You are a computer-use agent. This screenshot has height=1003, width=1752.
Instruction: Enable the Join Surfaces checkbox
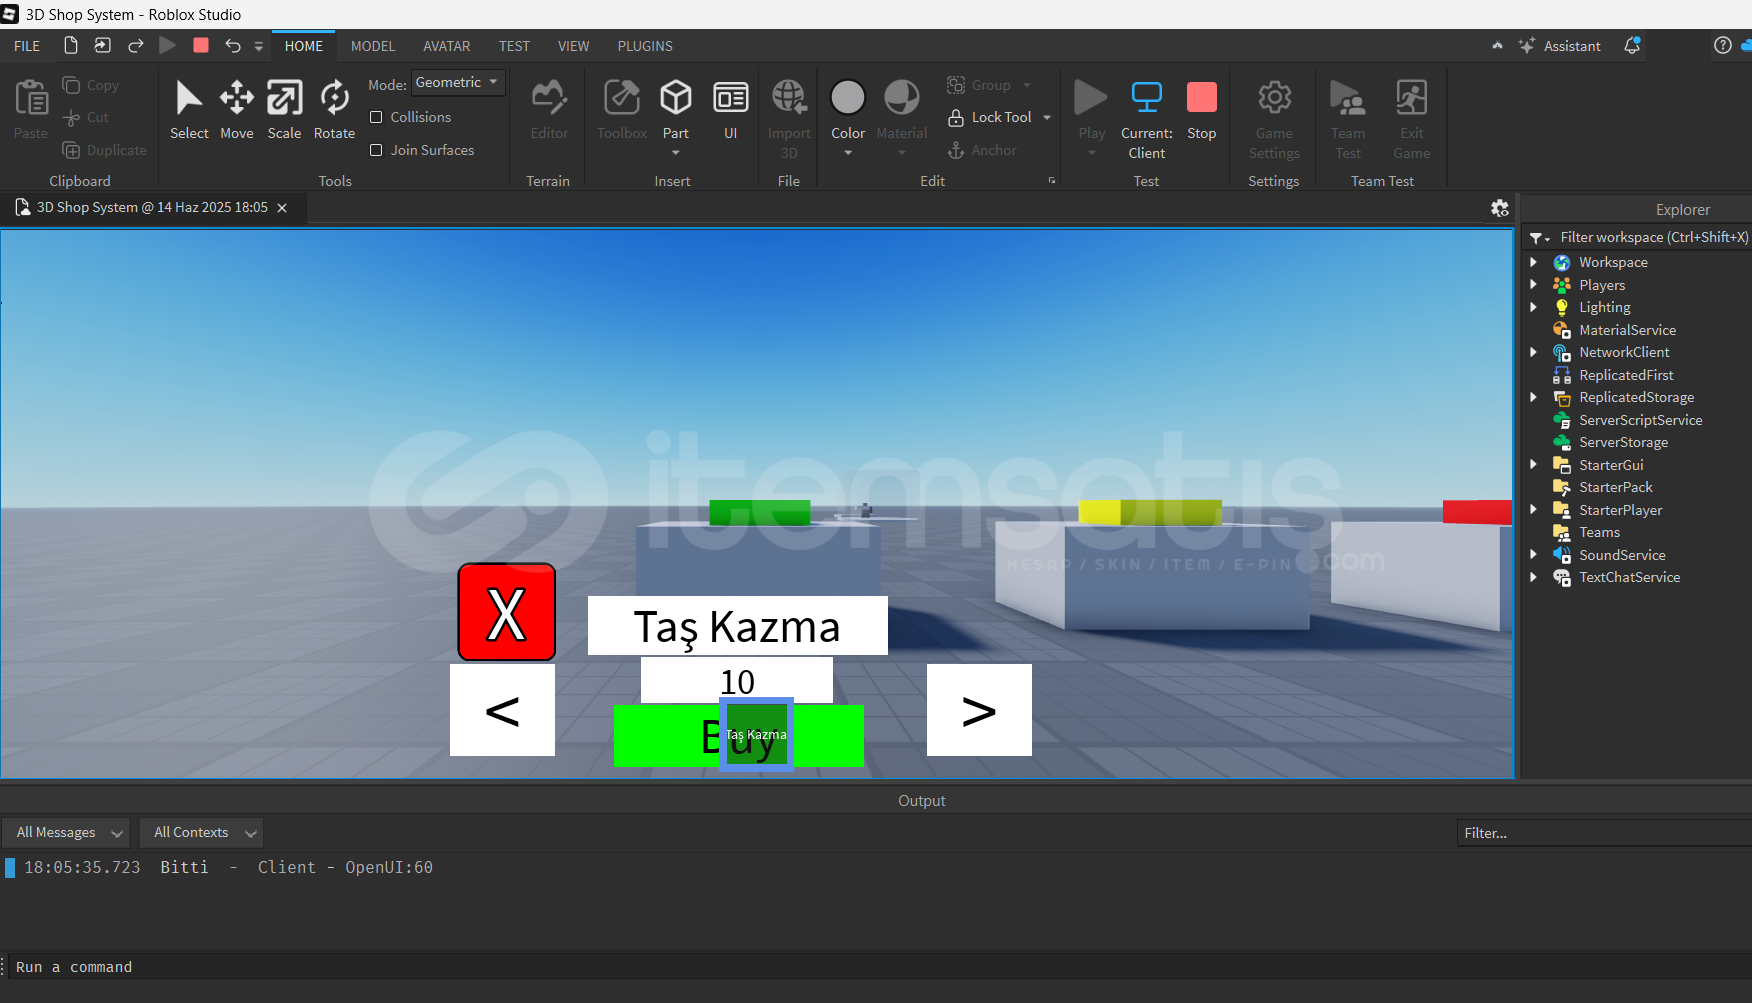(376, 150)
